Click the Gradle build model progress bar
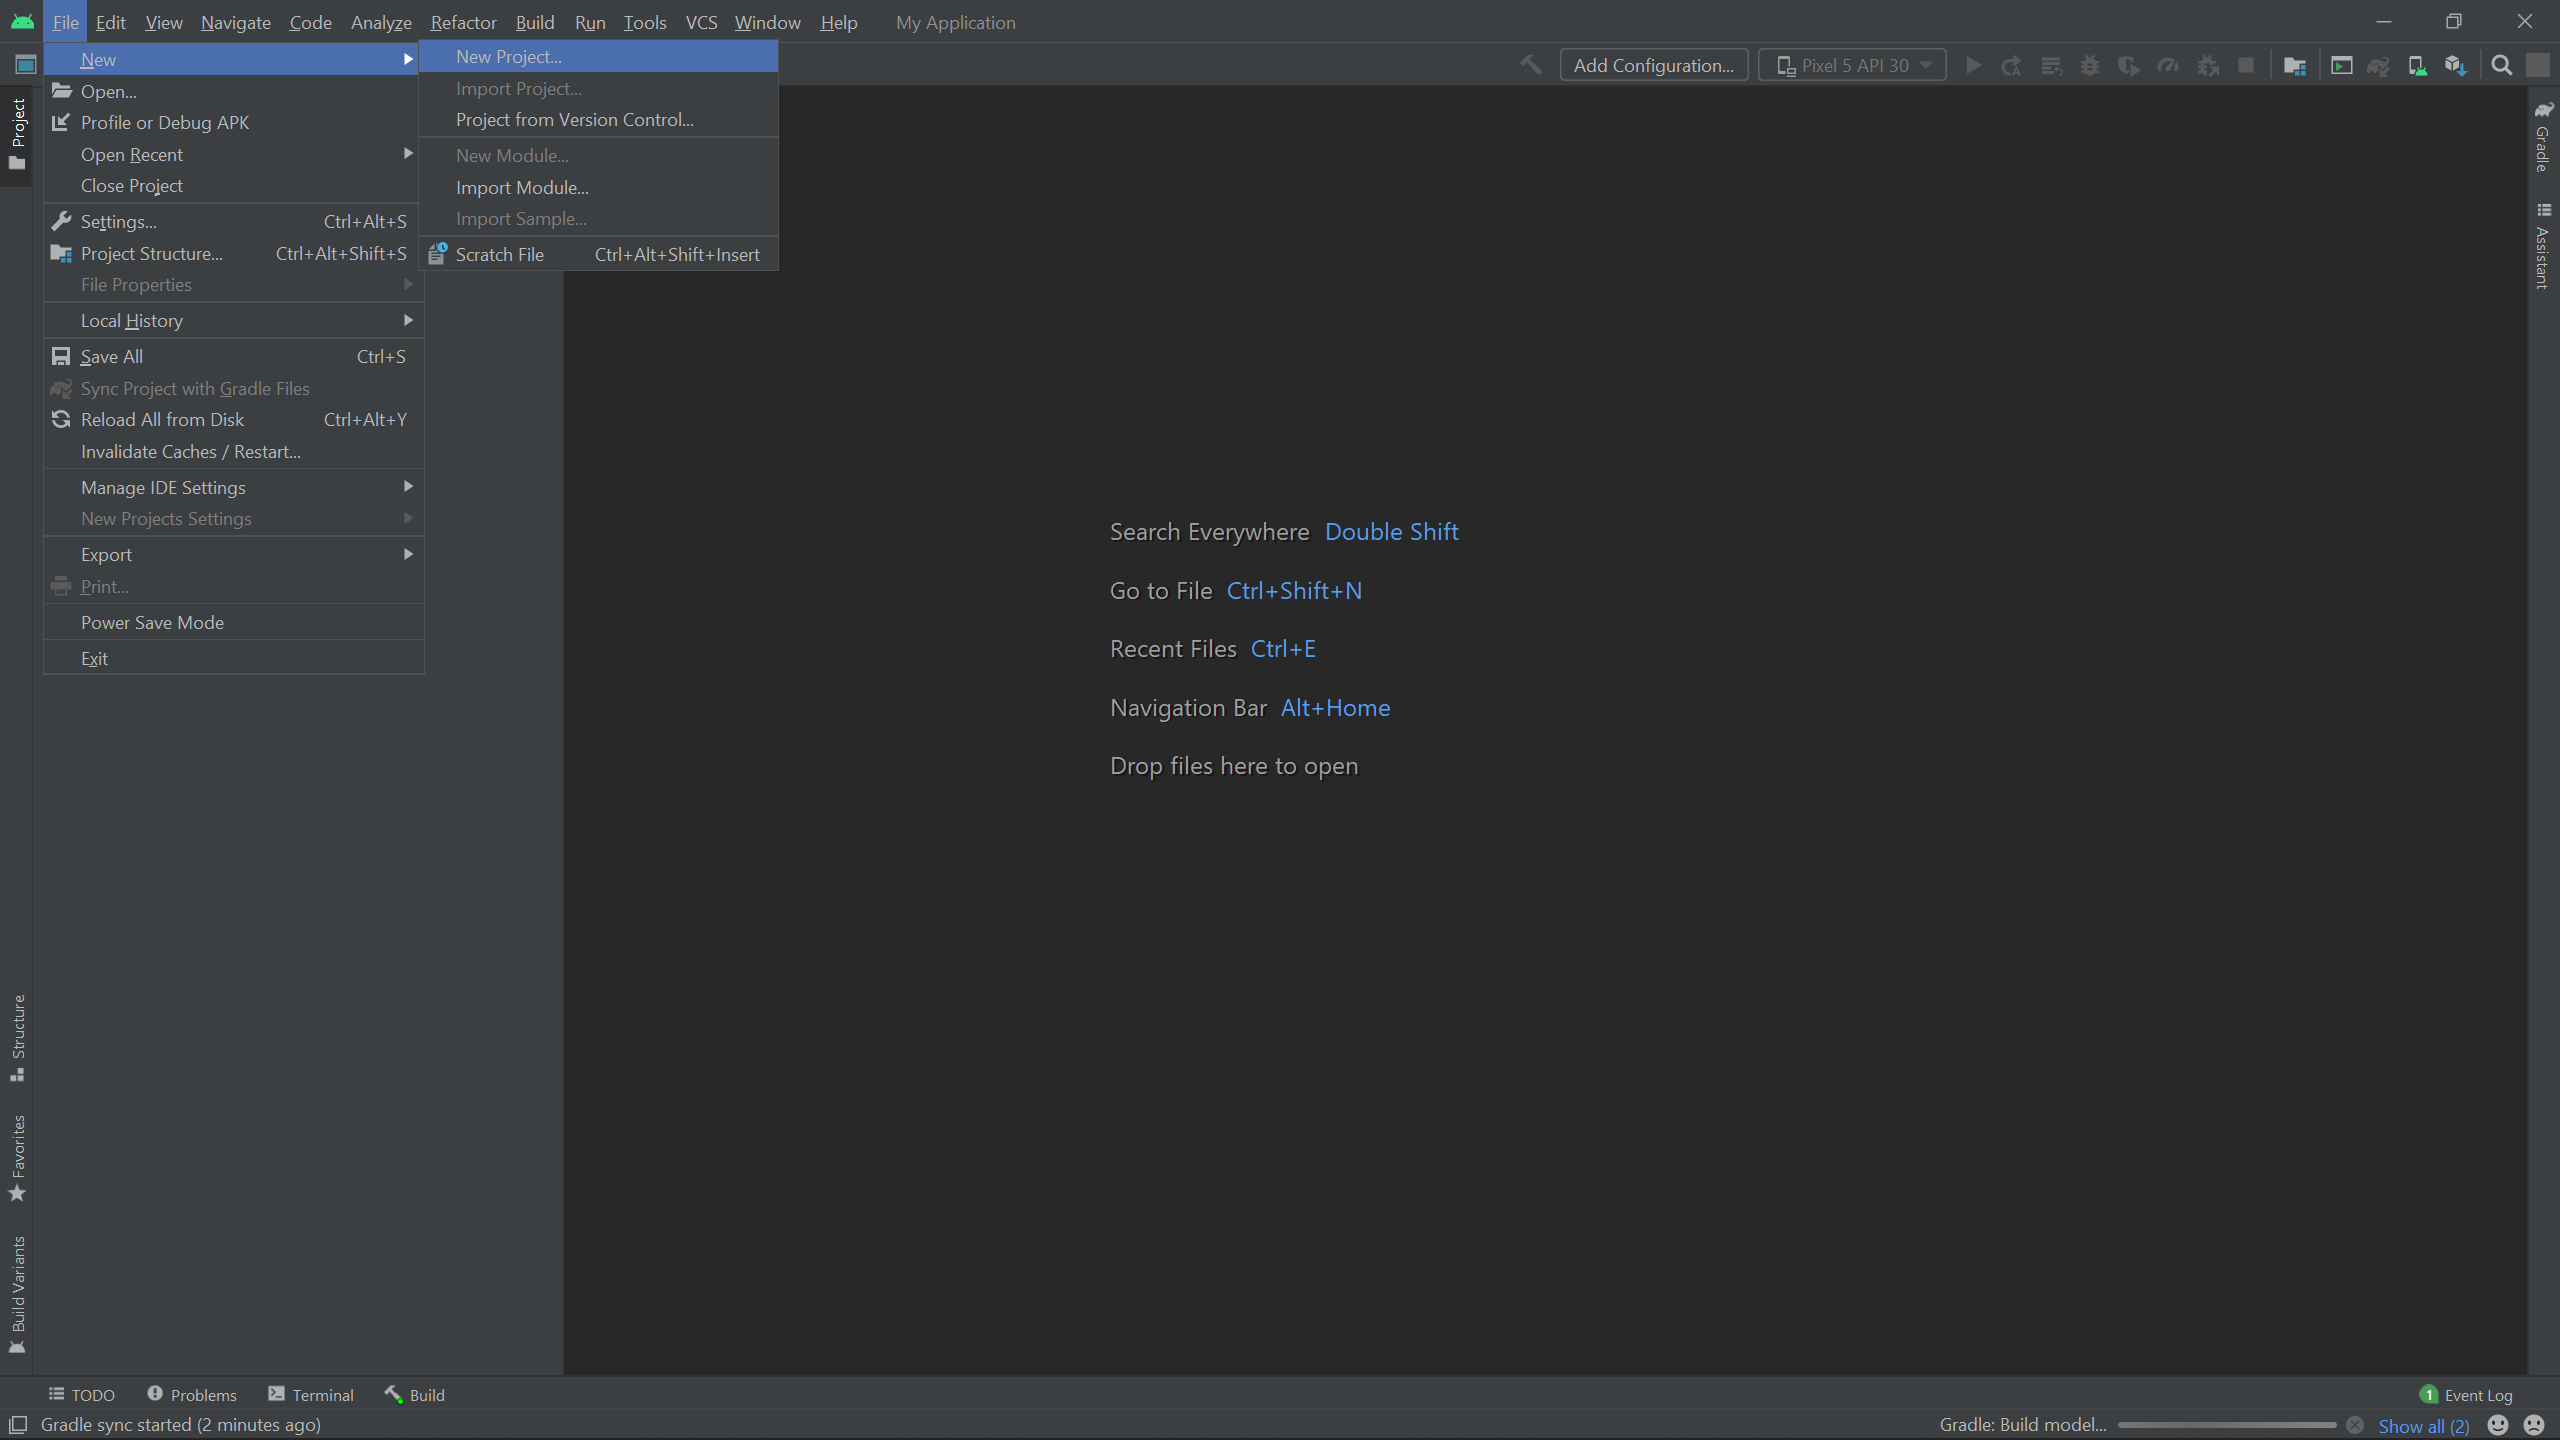 pos(2230,1424)
